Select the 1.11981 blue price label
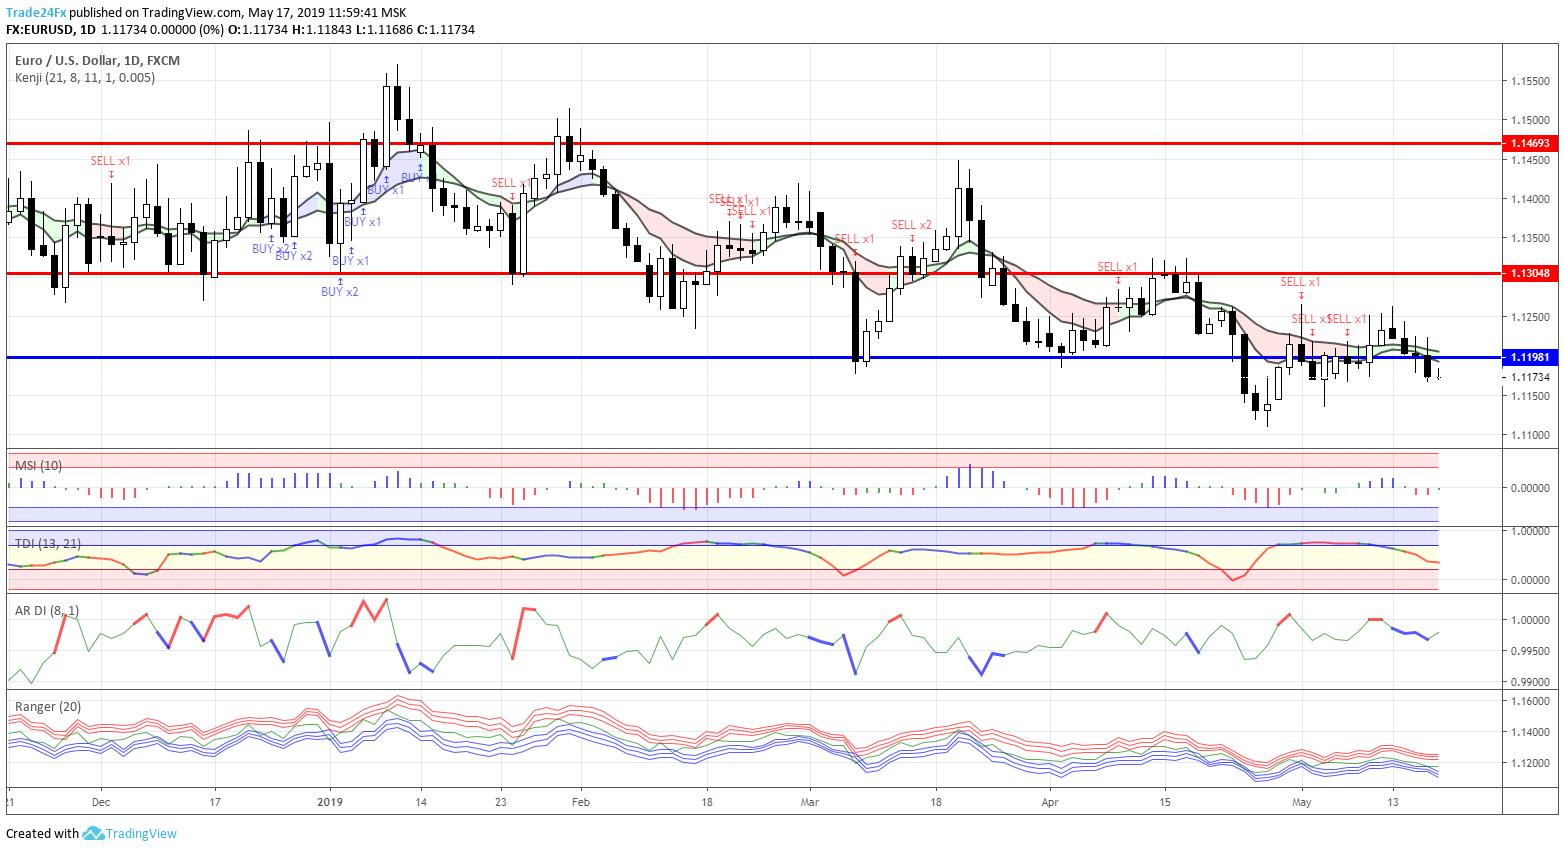This screenshot has height=851, width=1565. (1530, 357)
